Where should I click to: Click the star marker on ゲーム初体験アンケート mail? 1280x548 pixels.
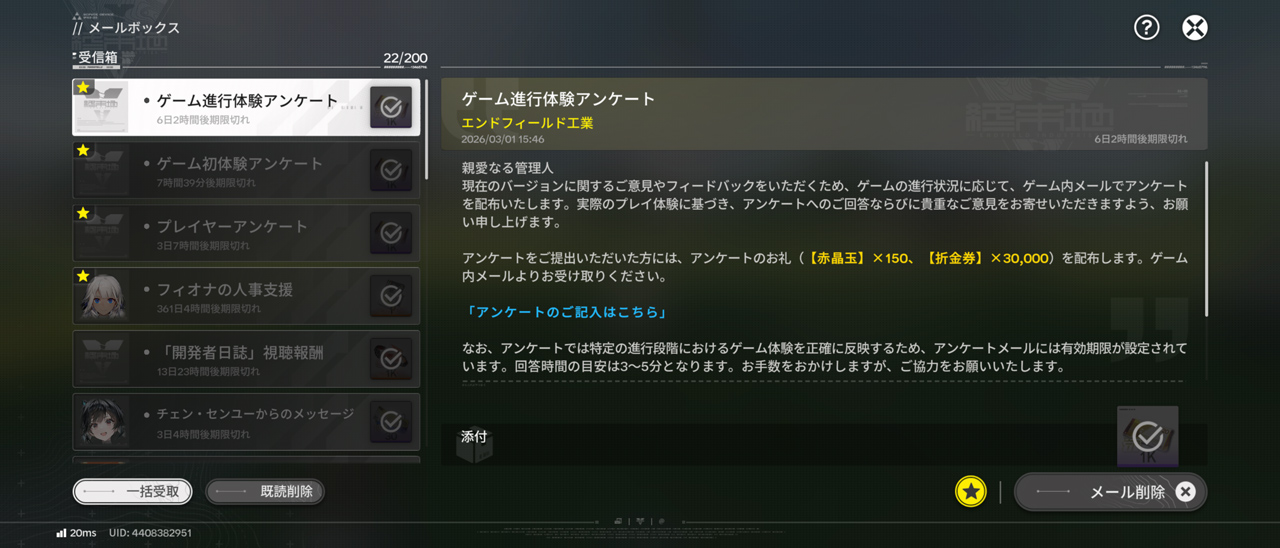coord(83,150)
